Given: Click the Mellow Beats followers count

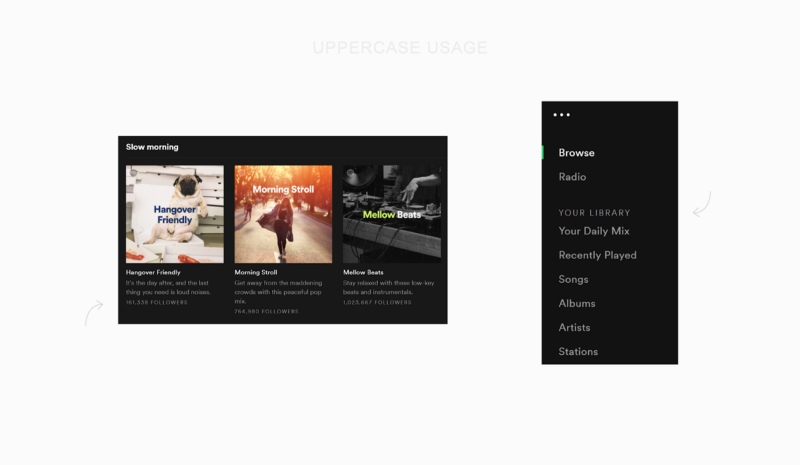Looking at the screenshot, I should pos(377,302).
